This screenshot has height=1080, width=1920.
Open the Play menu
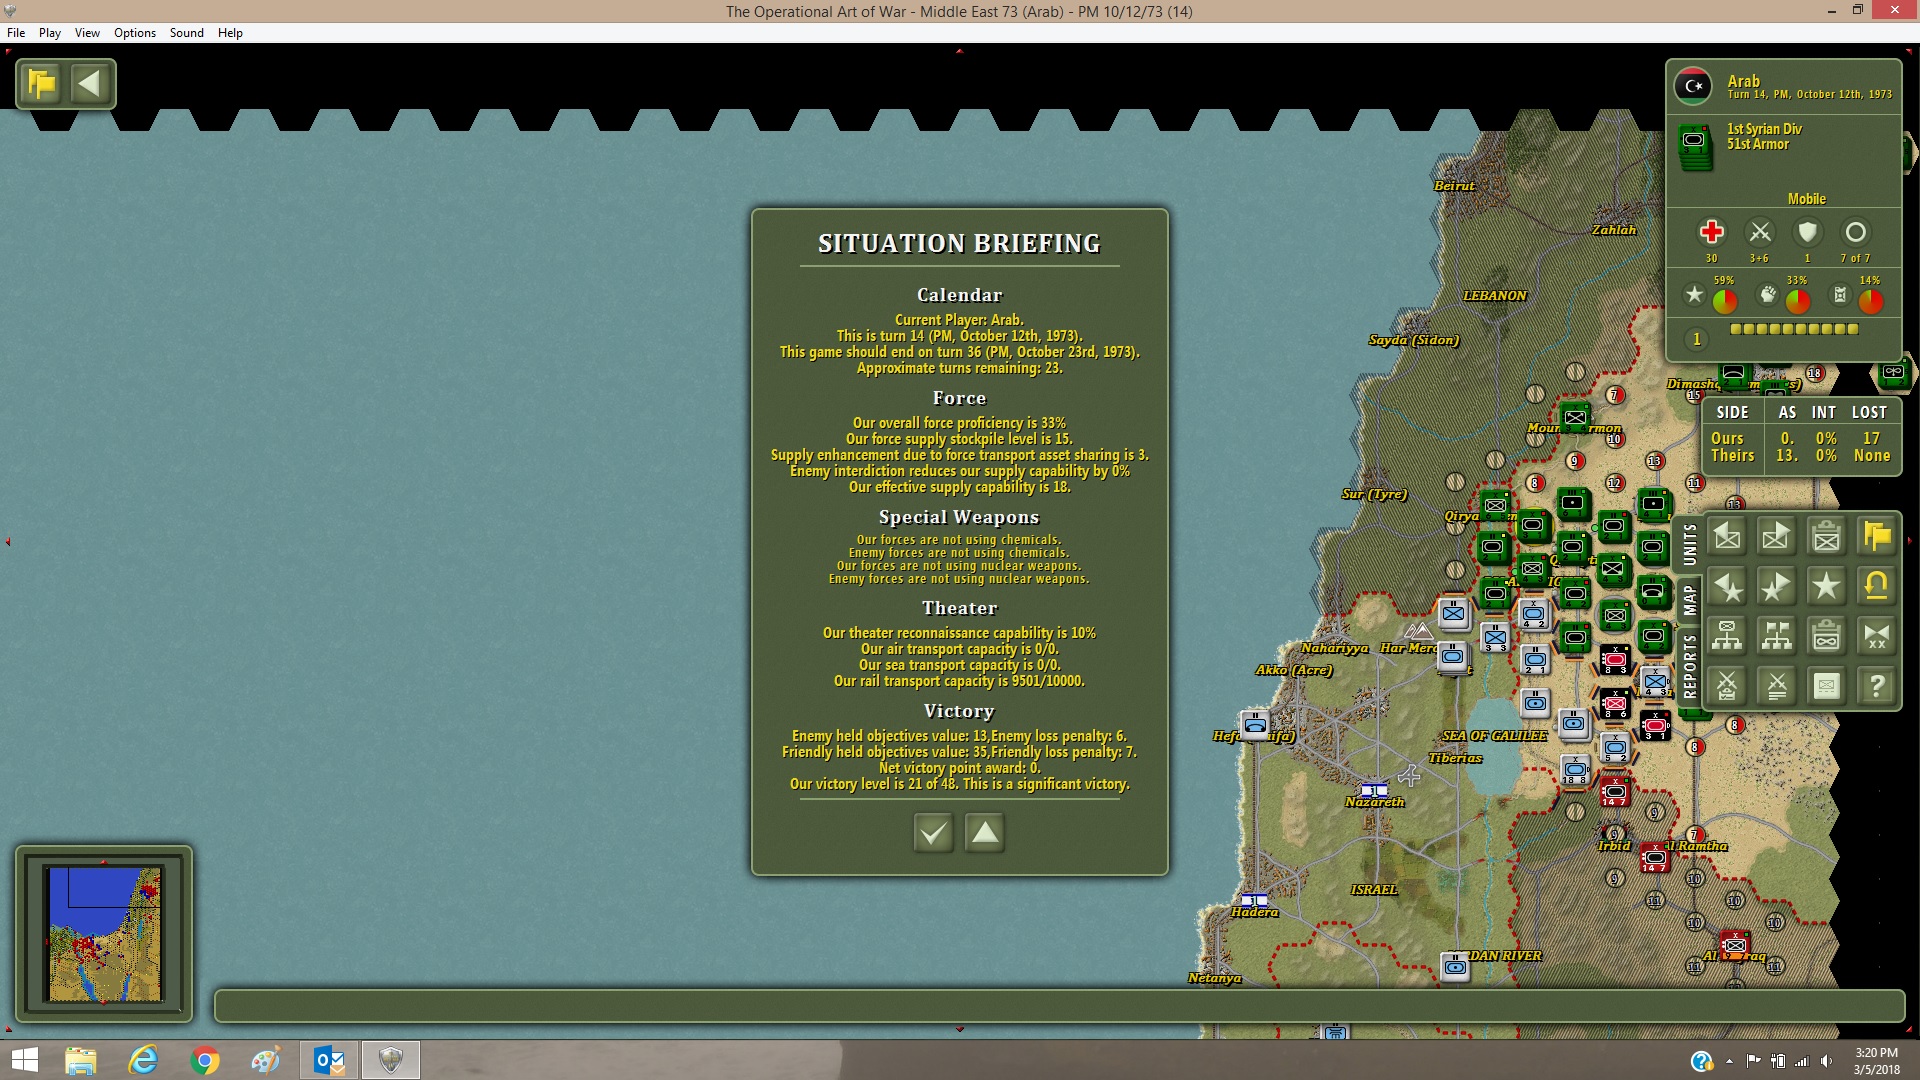coord(50,33)
